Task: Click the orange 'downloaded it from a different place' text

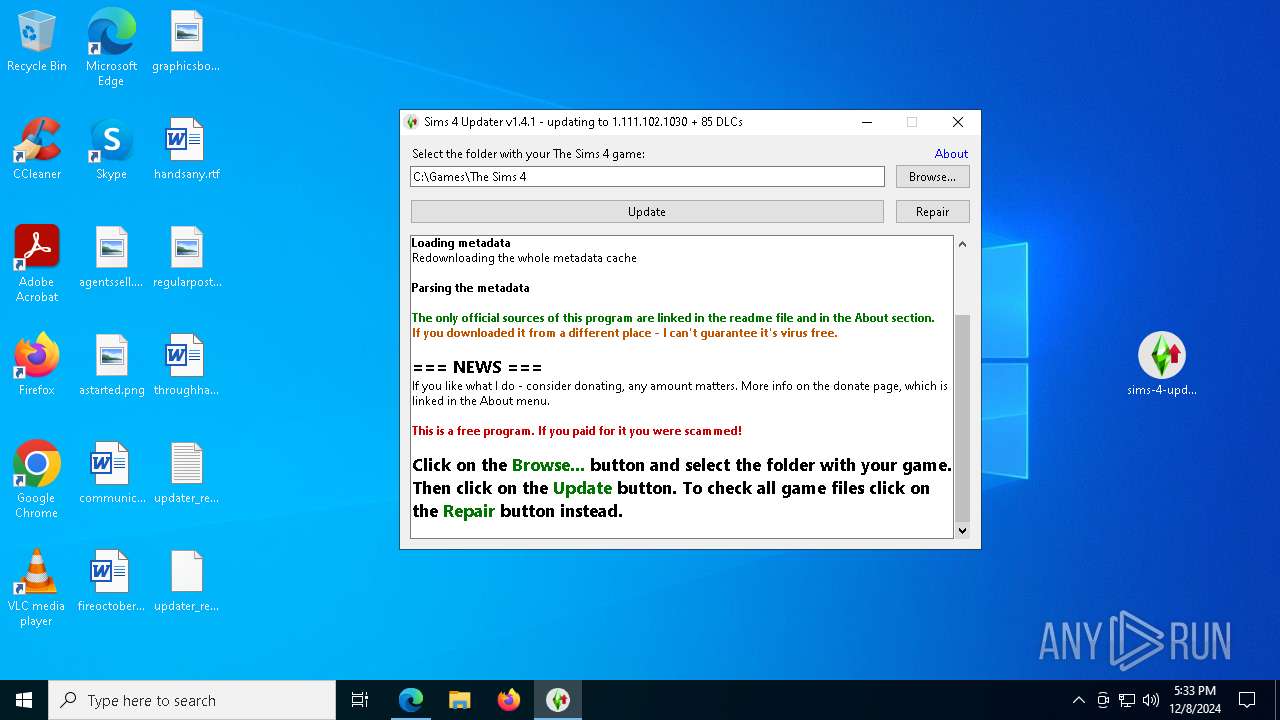Action: (x=625, y=333)
